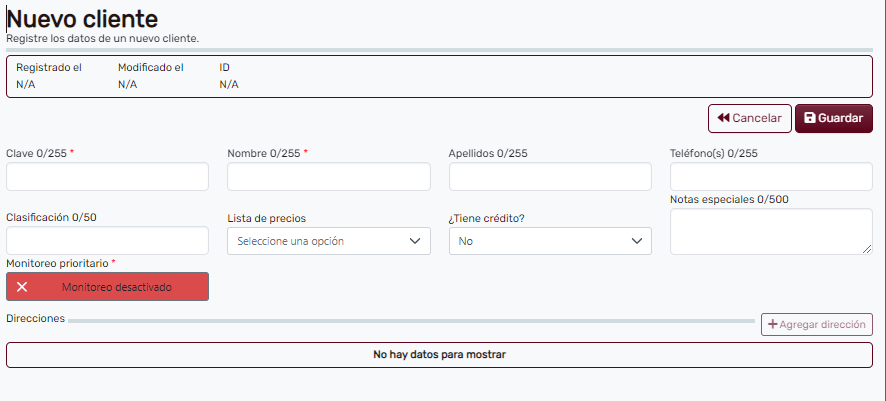Click the 'No hay datos para mostrar' message

click(439, 355)
